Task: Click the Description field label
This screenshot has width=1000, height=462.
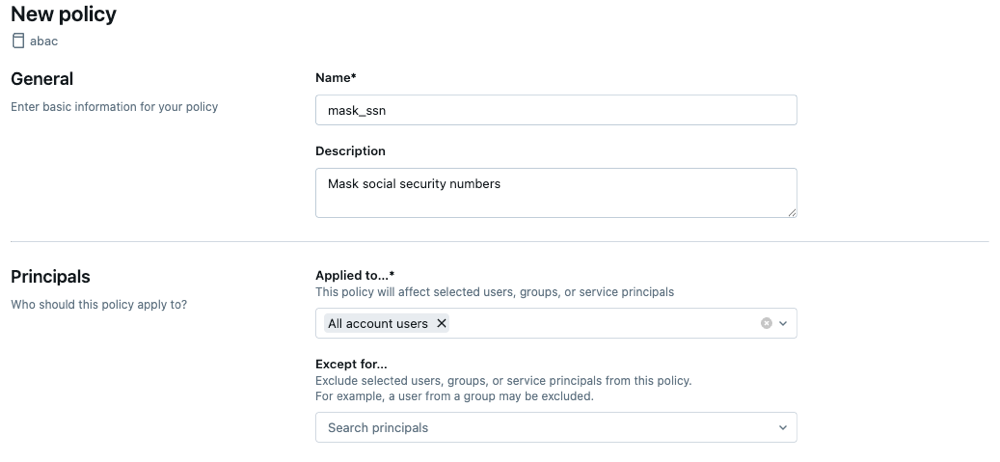Action: (x=350, y=151)
